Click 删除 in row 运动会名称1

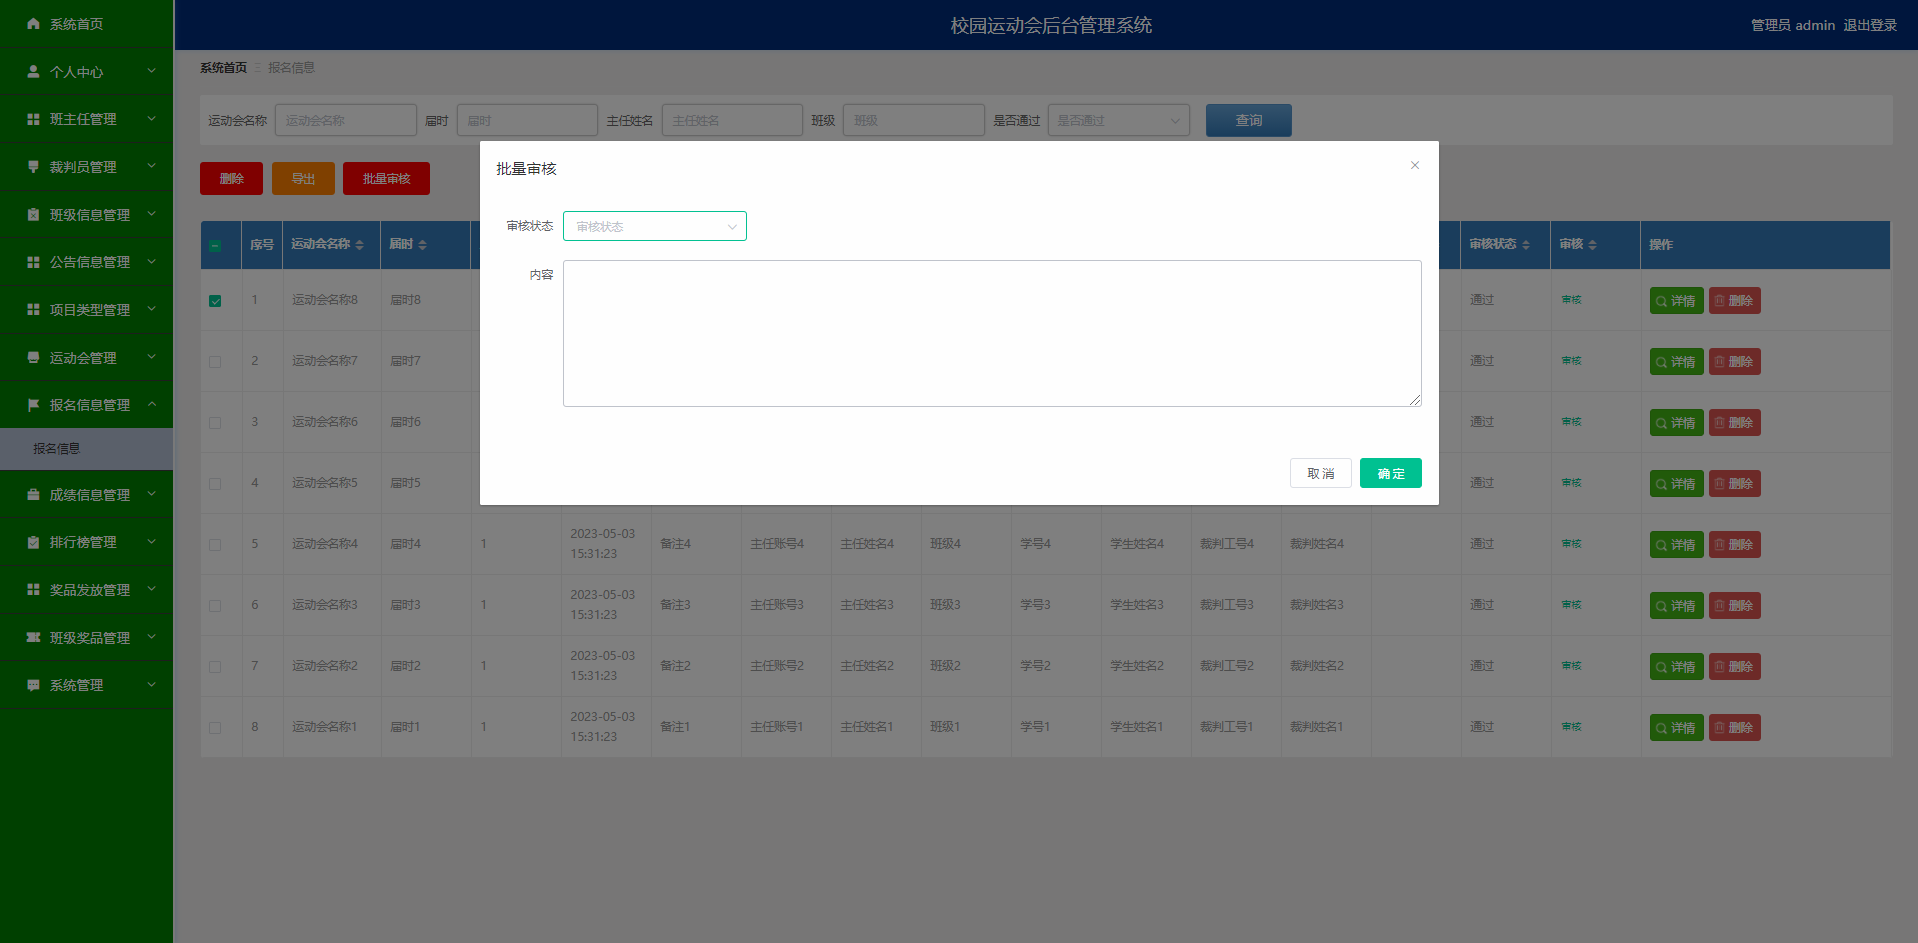click(x=1734, y=728)
